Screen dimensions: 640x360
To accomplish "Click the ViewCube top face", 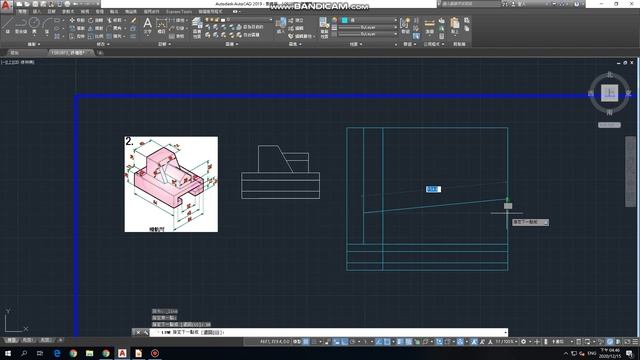I will click(x=609, y=93).
